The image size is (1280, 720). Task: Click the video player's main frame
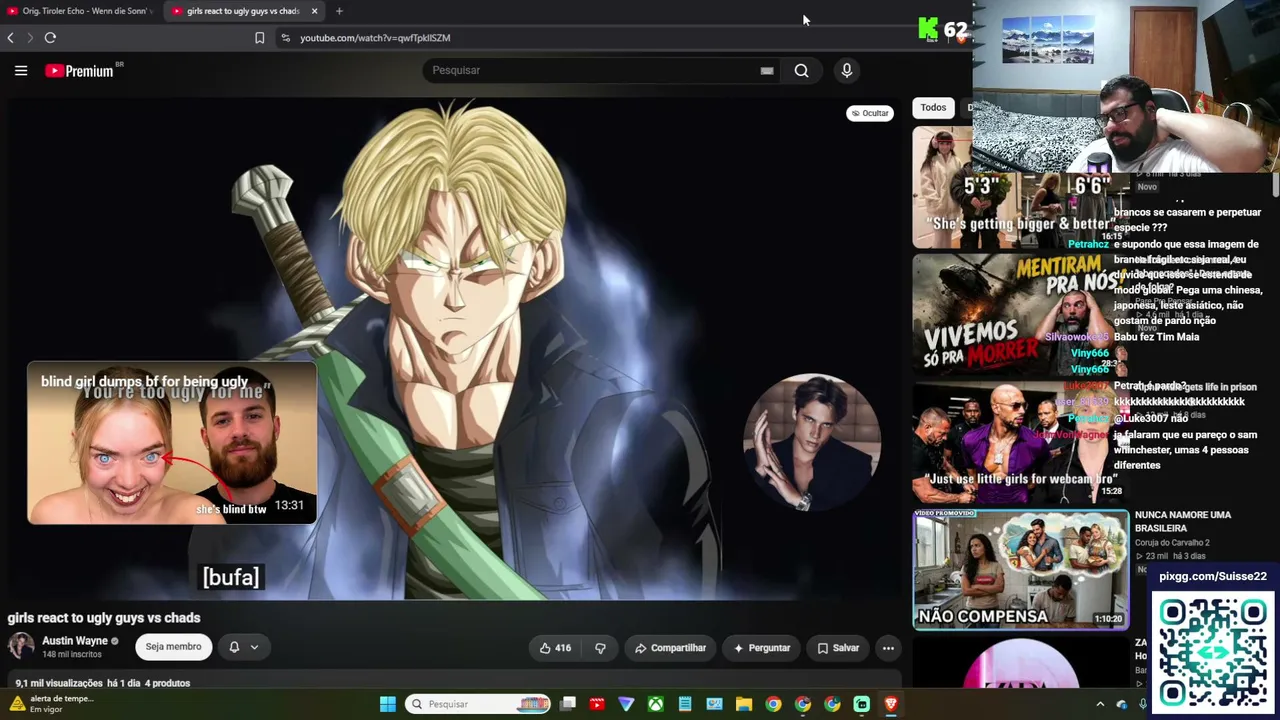(x=454, y=350)
